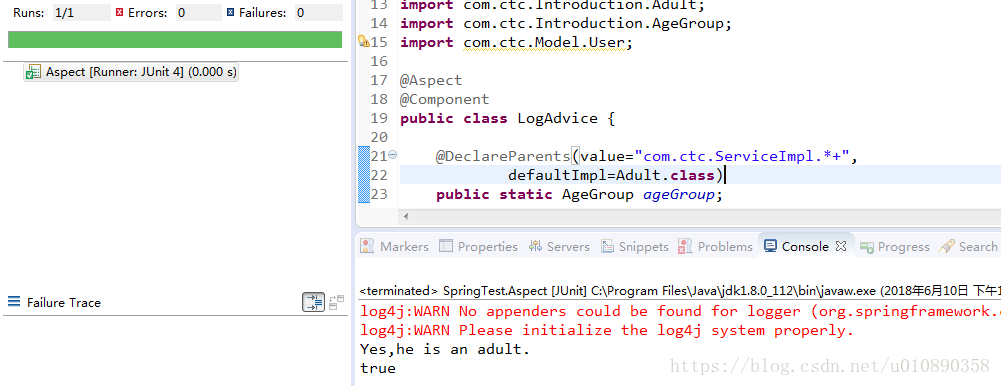Viewport: 1001px width, 386px height.
Task: Click the Failure Trace stack icon
Action: click(x=14, y=302)
